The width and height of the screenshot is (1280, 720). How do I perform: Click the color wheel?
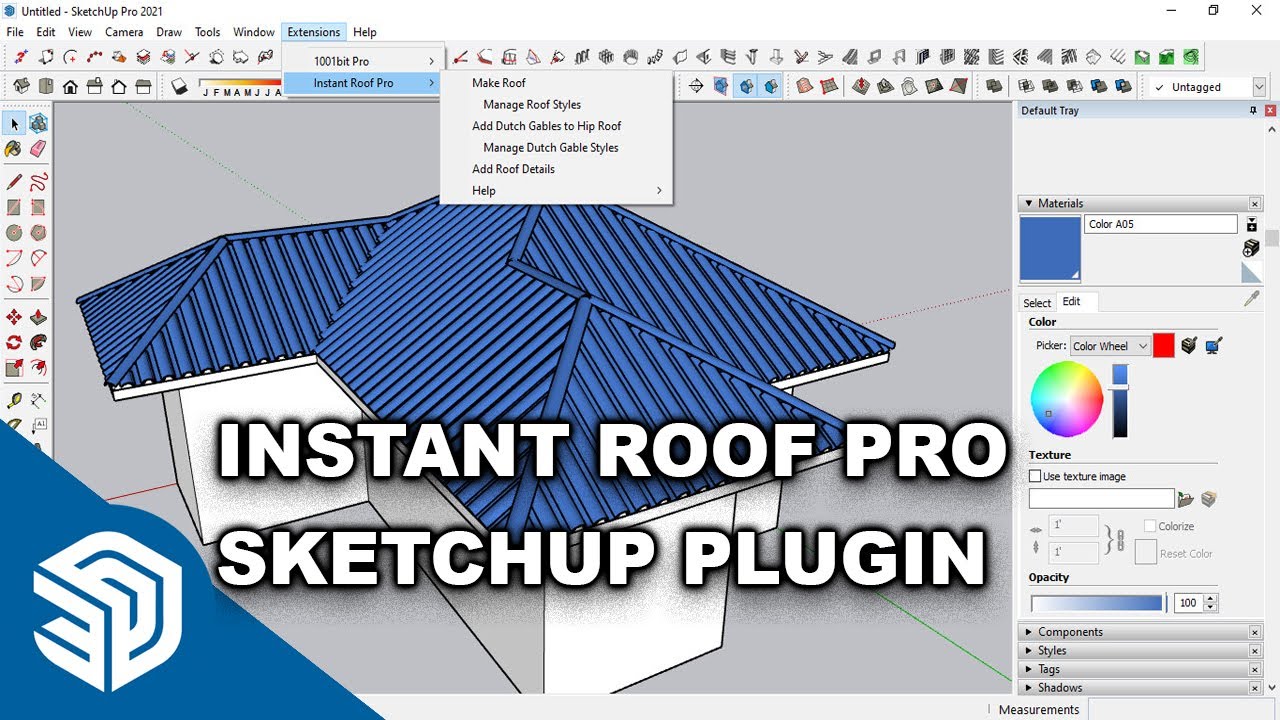click(x=1067, y=397)
